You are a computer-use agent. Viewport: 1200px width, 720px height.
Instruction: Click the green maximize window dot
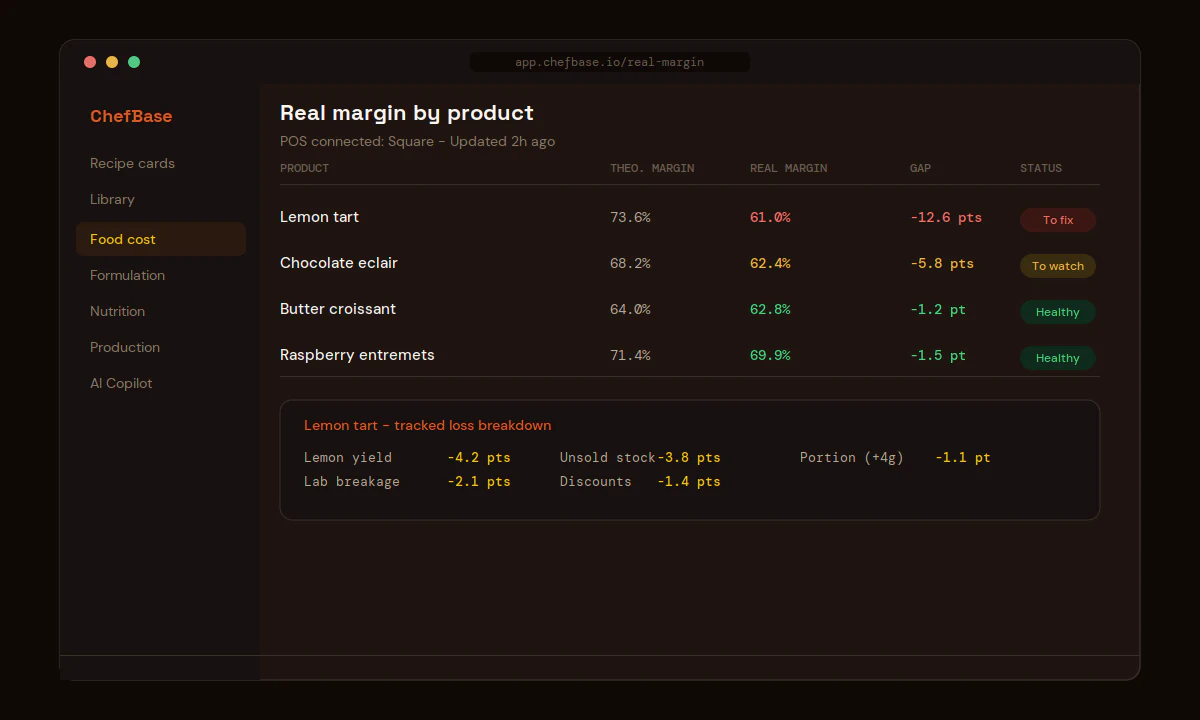tap(134, 62)
